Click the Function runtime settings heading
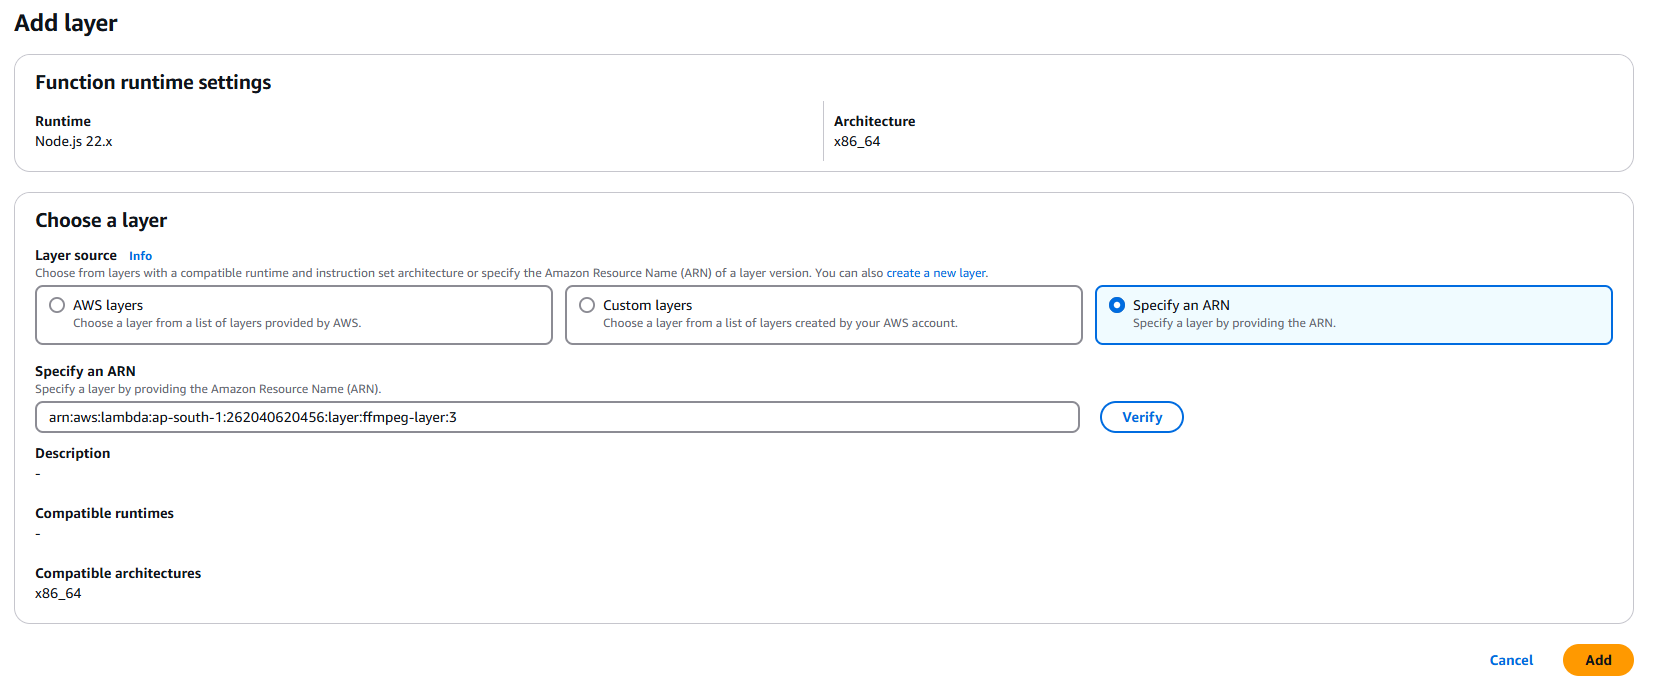The height and width of the screenshot is (696, 1661). click(x=153, y=82)
